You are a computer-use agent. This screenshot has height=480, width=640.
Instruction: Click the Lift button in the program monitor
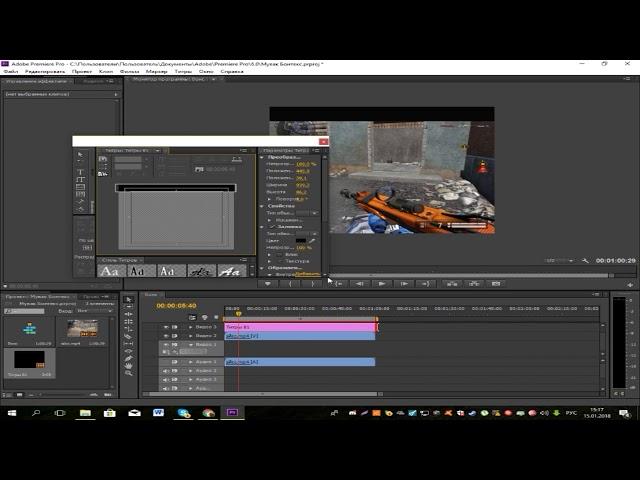click(x=451, y=284)
